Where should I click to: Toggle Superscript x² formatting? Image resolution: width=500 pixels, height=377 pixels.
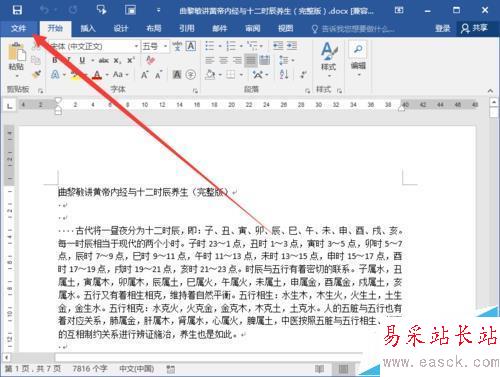(130, 60)
